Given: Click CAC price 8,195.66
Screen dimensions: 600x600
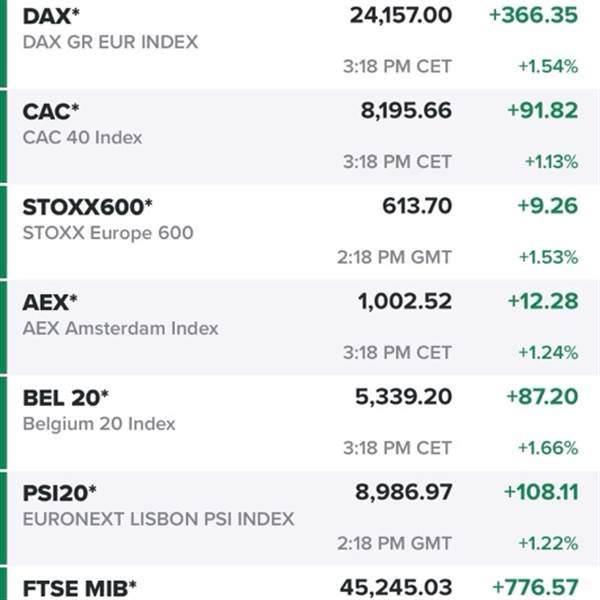Looking at the screenshot, I should click(406, 111).
